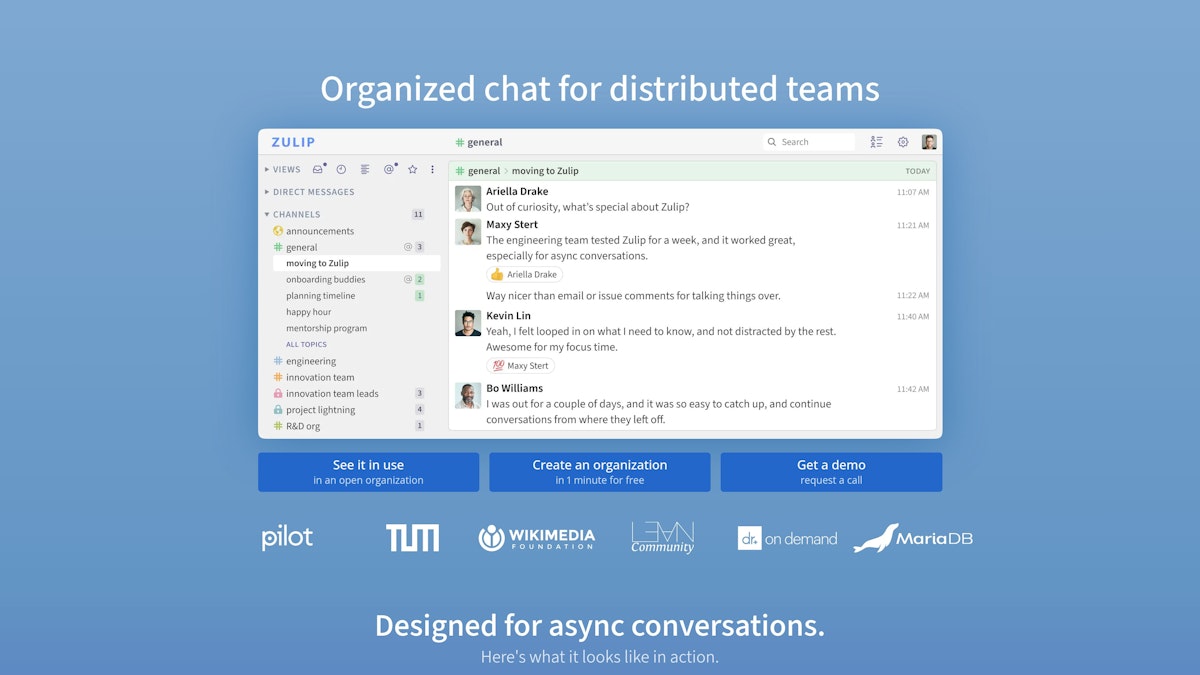Click the search magnifier icon
This screenshot has height=675, width=1200.
[772, 142]
